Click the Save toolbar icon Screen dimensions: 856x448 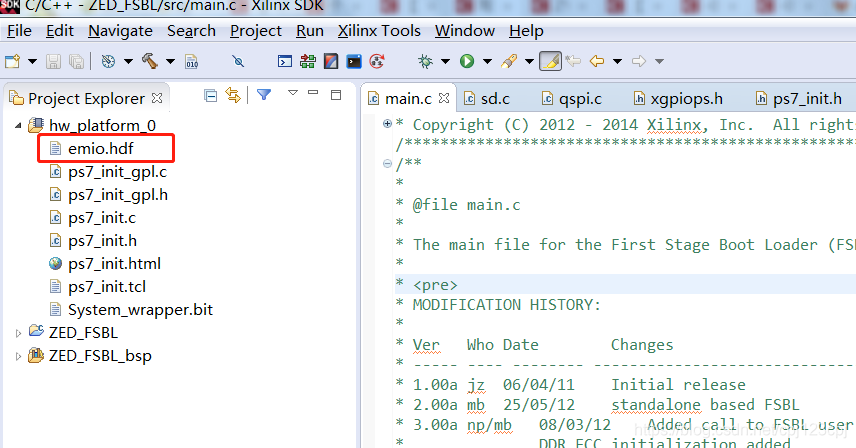(x=54, y=61)
